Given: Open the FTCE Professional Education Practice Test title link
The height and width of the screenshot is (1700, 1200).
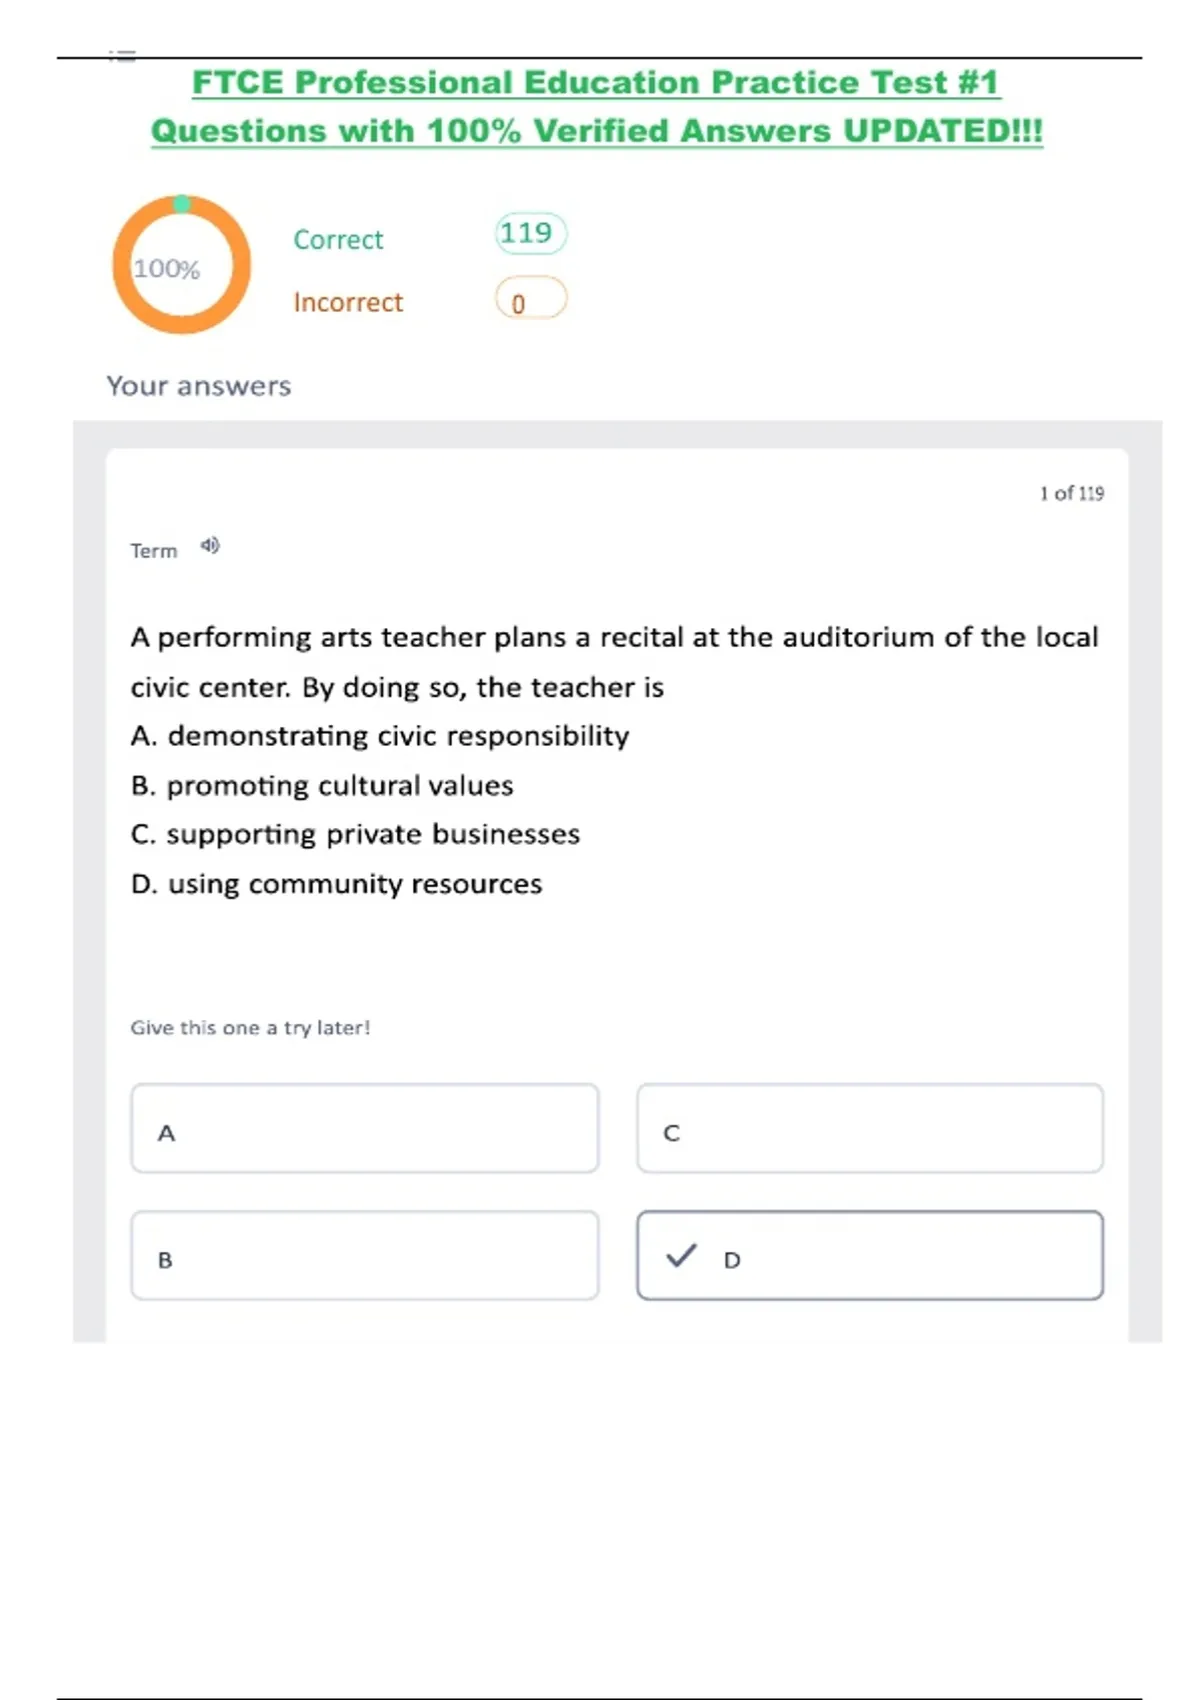Looking at the screenshot, I should pos(596,83).
